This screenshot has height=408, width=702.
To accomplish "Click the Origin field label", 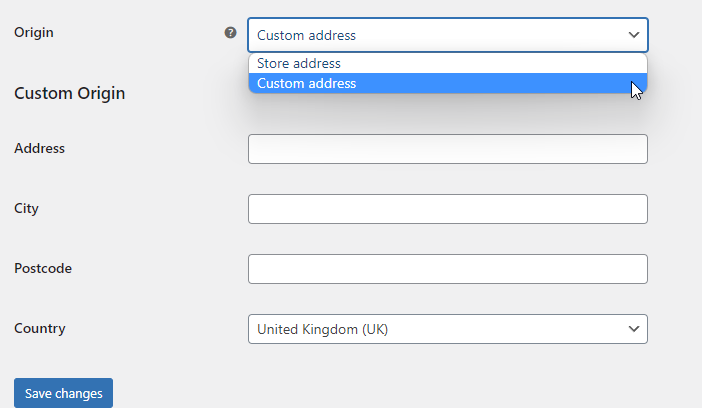I will click(x=34, y=32).
